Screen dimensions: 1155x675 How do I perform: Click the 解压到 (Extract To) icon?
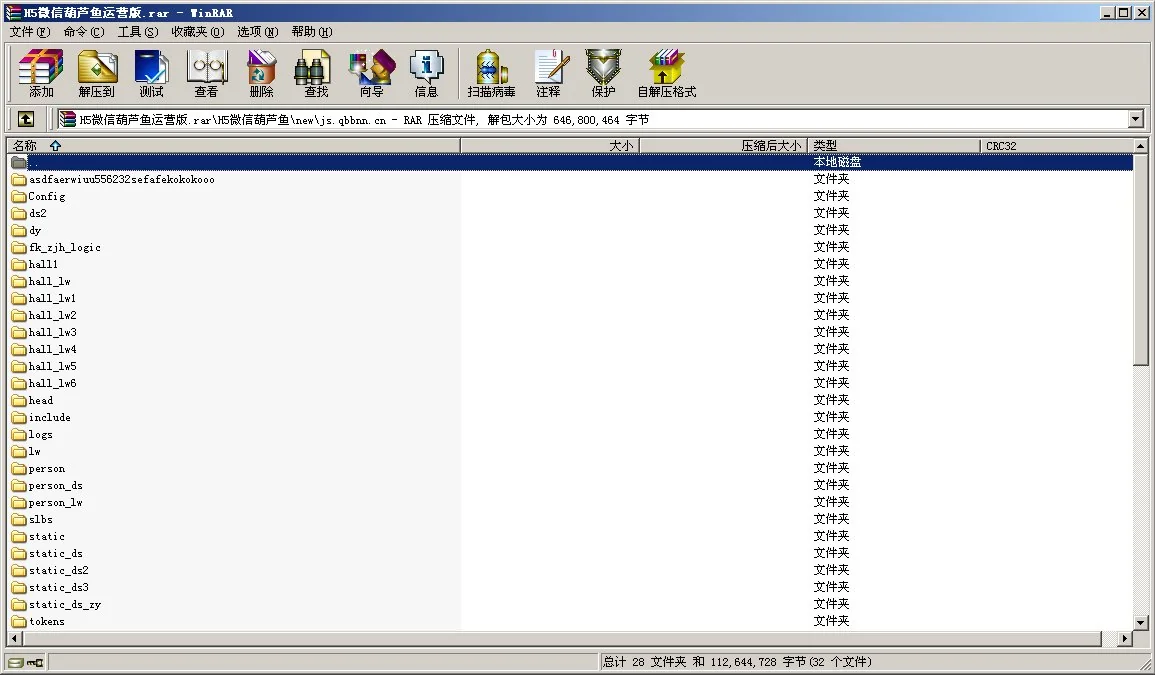coord(97,74)
